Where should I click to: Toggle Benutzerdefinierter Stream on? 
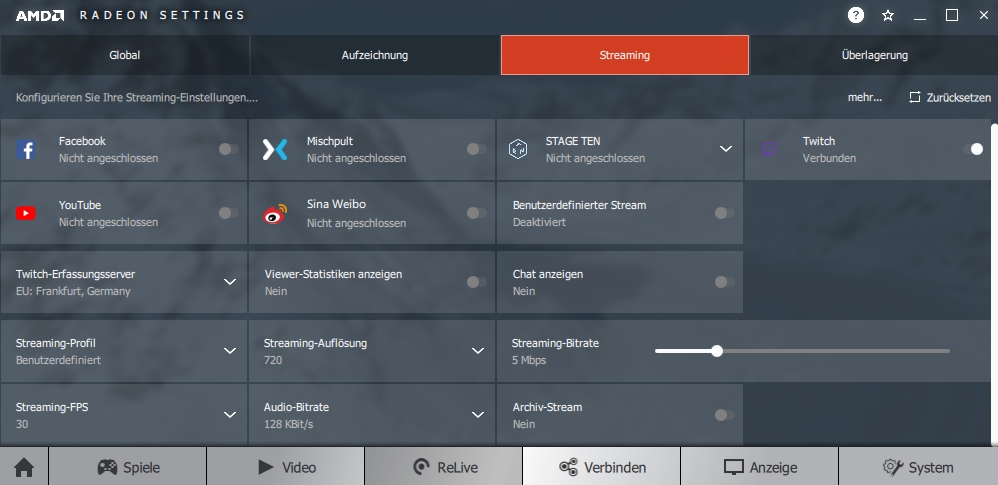[x=724, y=213]
